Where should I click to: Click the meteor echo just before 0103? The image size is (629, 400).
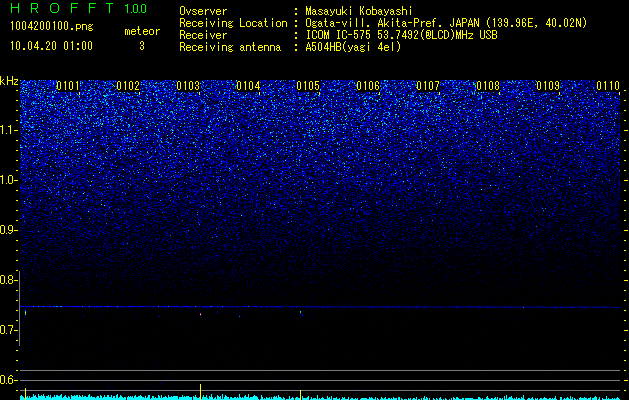tap(200, 314)
